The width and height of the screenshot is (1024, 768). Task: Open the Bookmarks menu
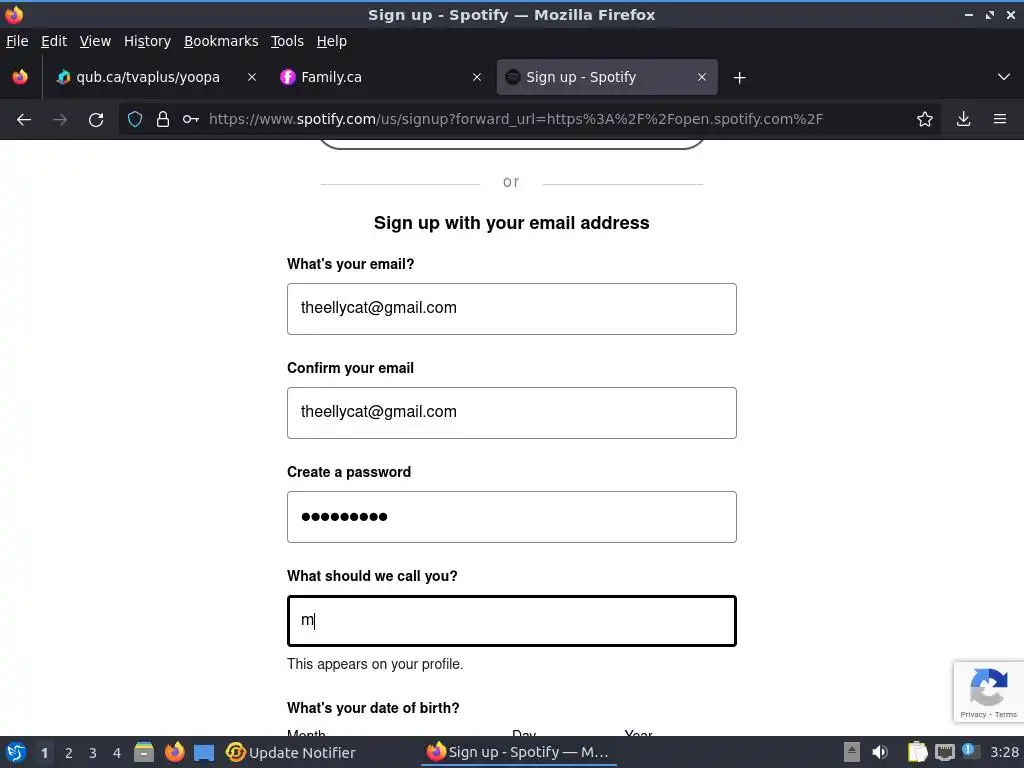[x=221, y=41]
